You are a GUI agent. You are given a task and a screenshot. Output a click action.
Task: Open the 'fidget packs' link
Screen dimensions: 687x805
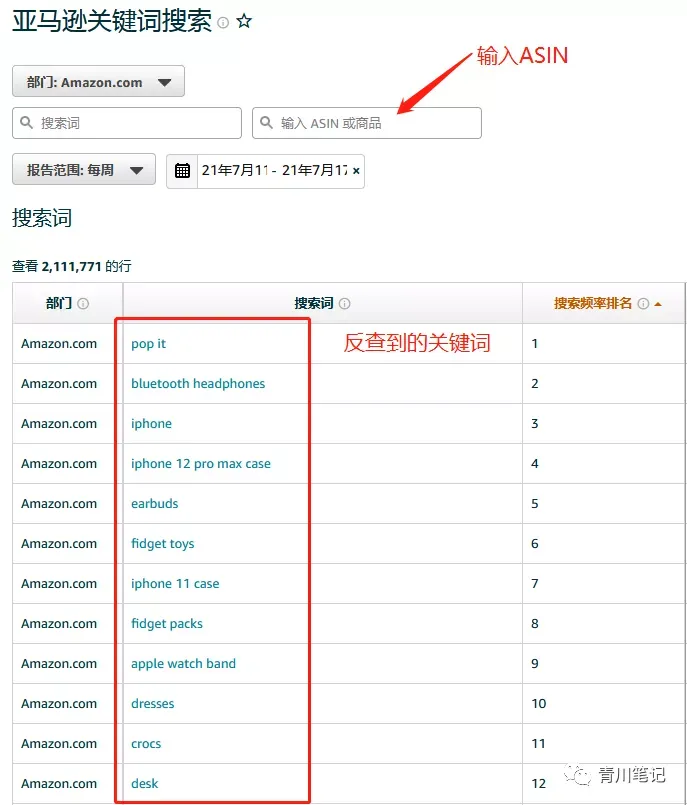point(167,624)
